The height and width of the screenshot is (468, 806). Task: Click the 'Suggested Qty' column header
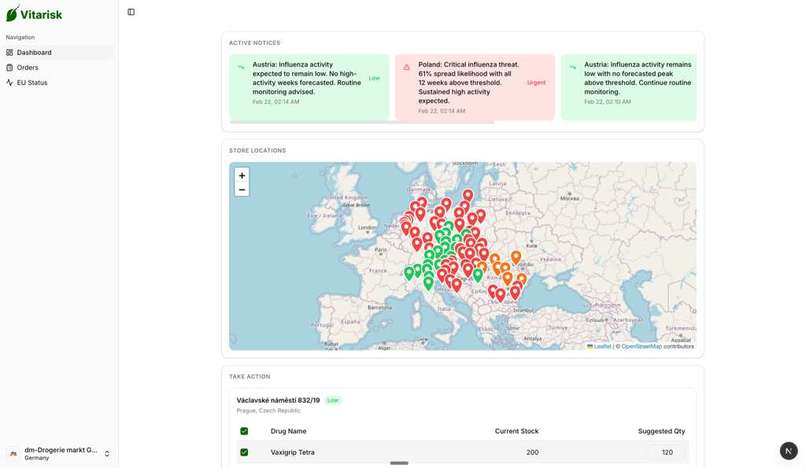tap(662, 431)
